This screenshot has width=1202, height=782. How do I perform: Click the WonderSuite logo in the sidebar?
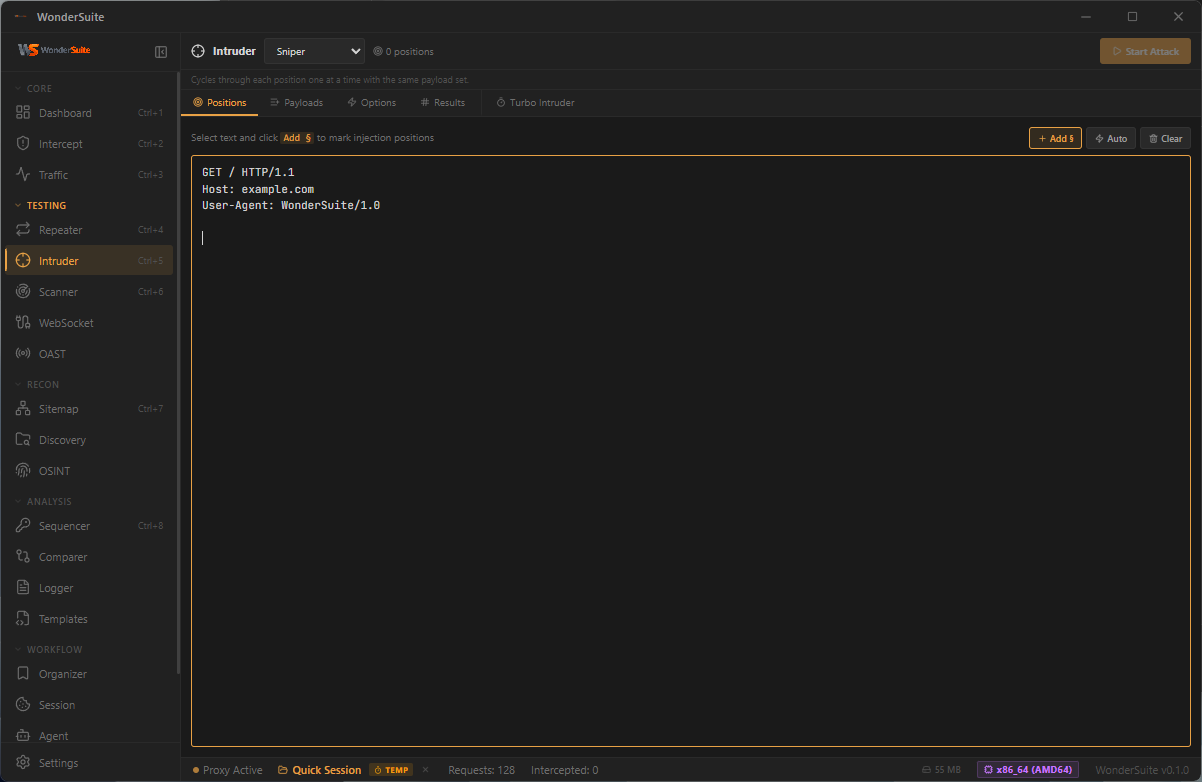tap(54, 50)
